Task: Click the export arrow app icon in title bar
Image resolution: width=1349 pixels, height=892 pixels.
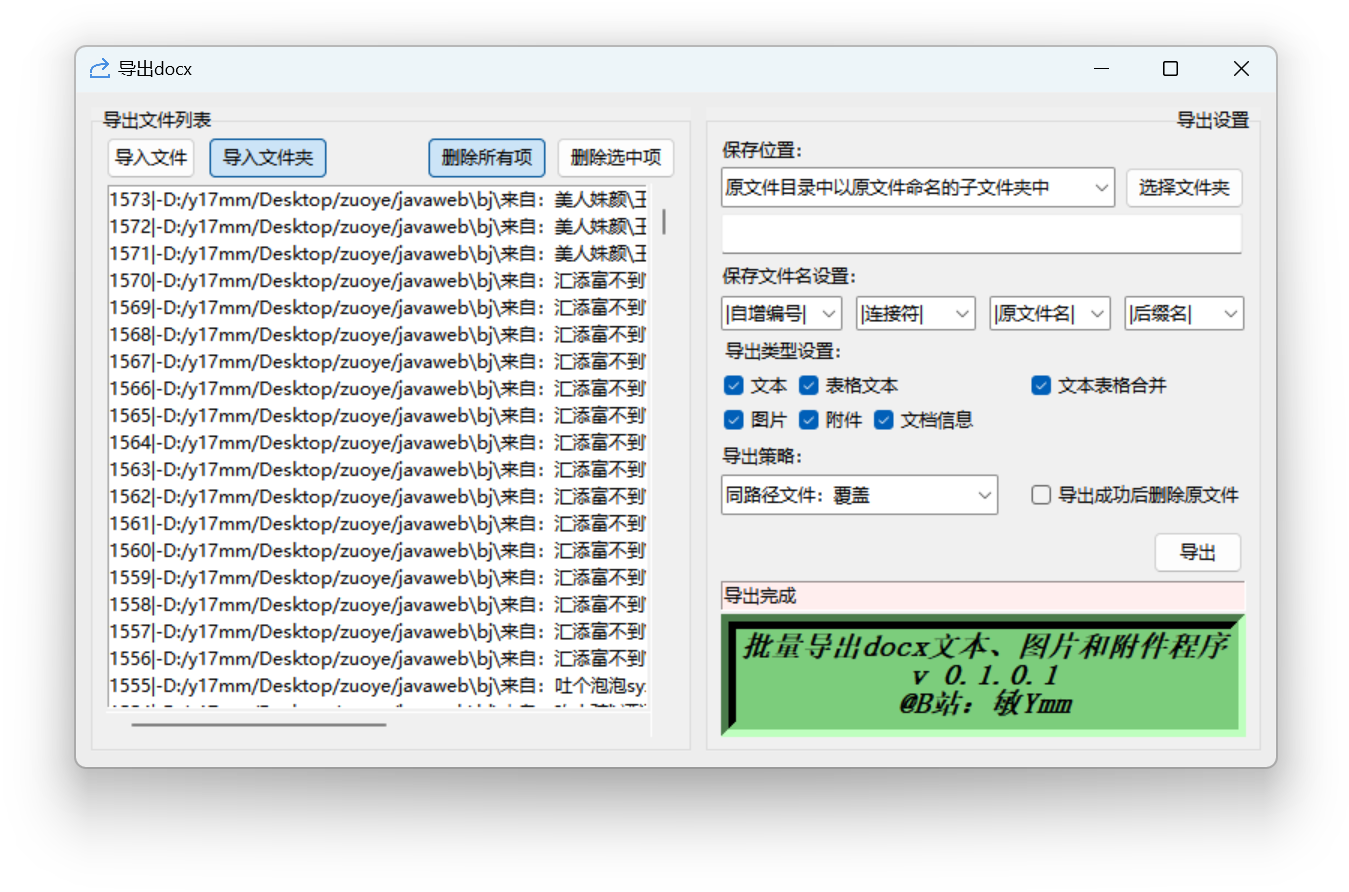Action: pos(99,69)
